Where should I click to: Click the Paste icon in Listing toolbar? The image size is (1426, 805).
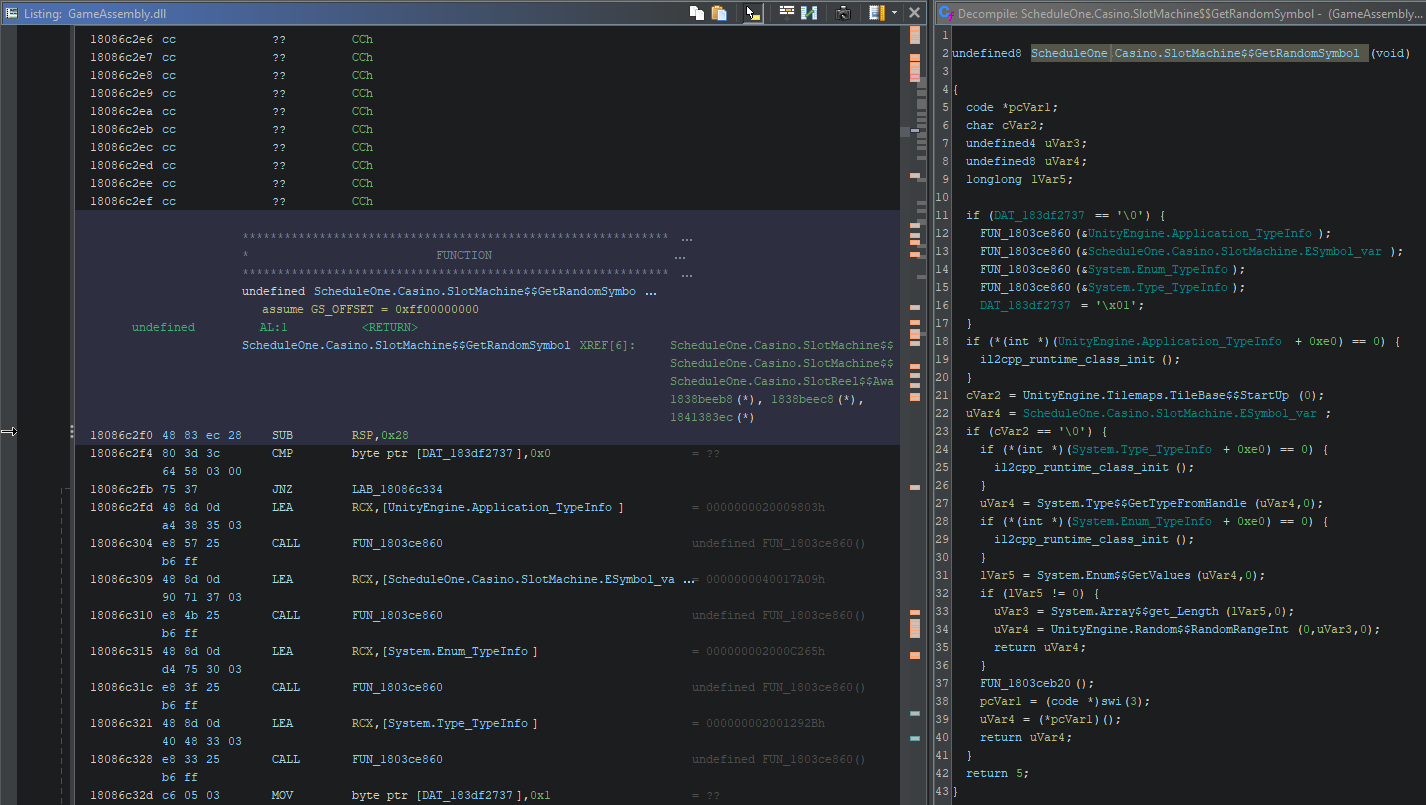pyautogui.click(x=719, y=13)
